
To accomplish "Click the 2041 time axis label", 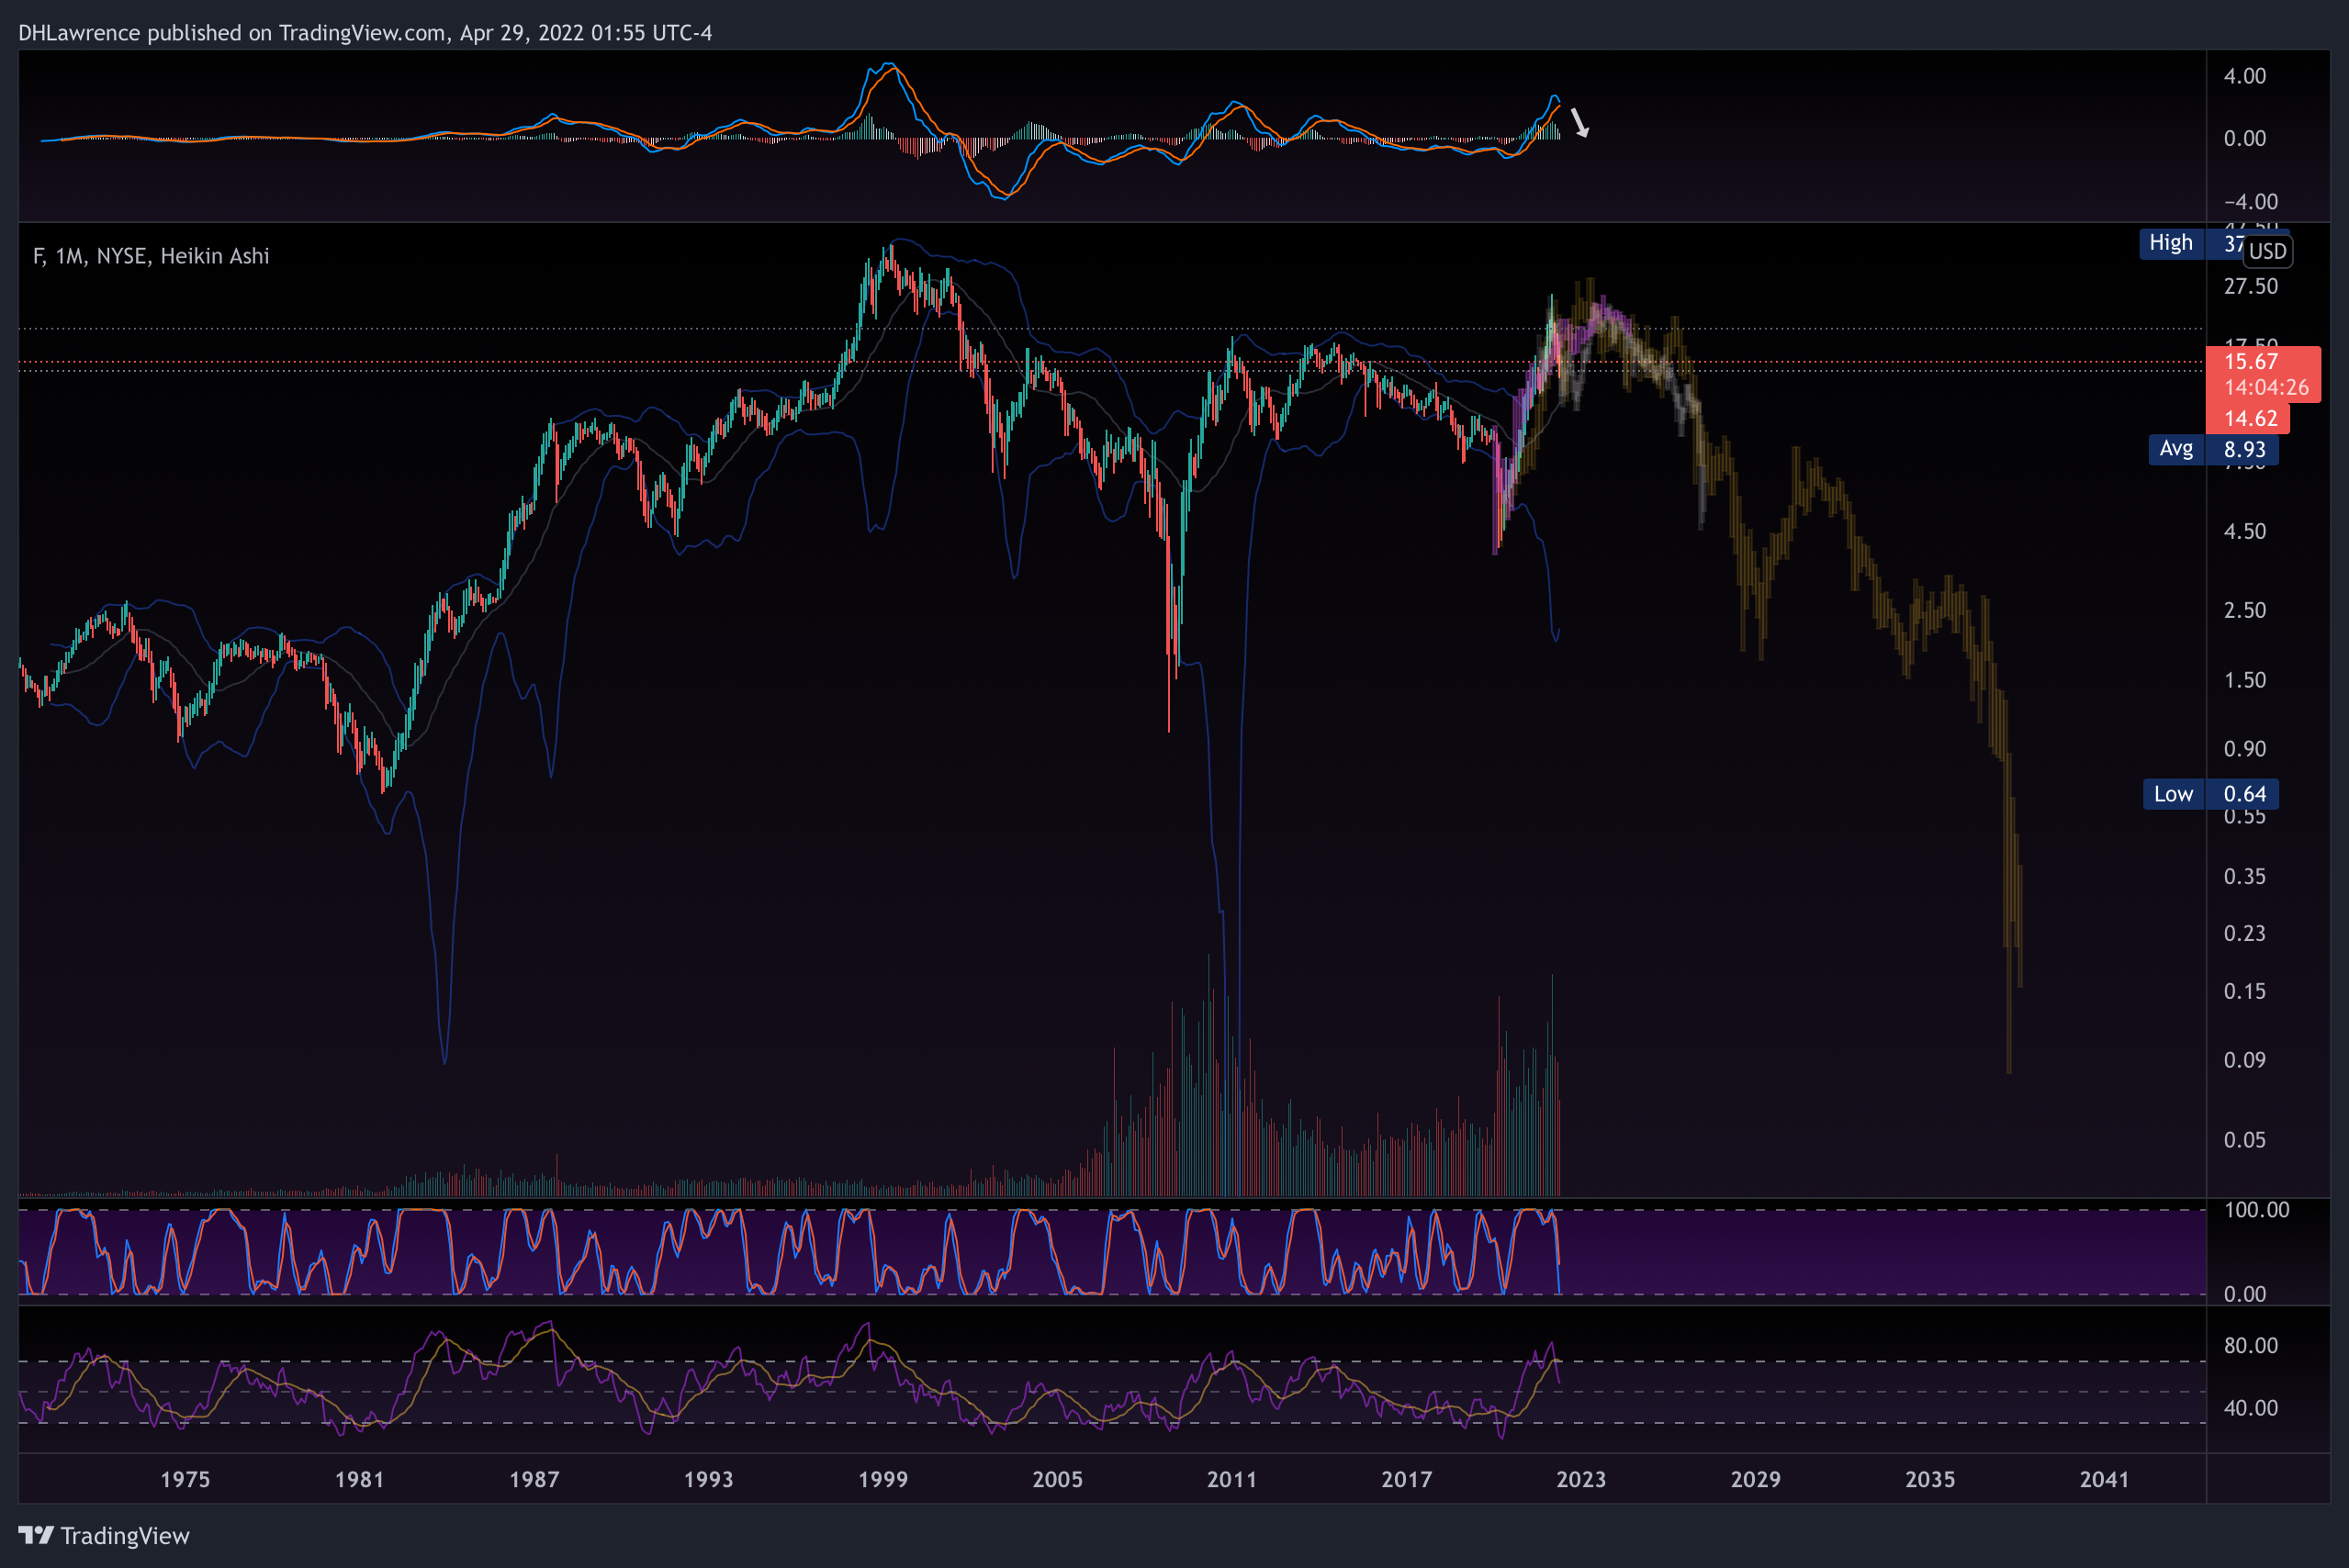I will click(x=2105, y=1479).
